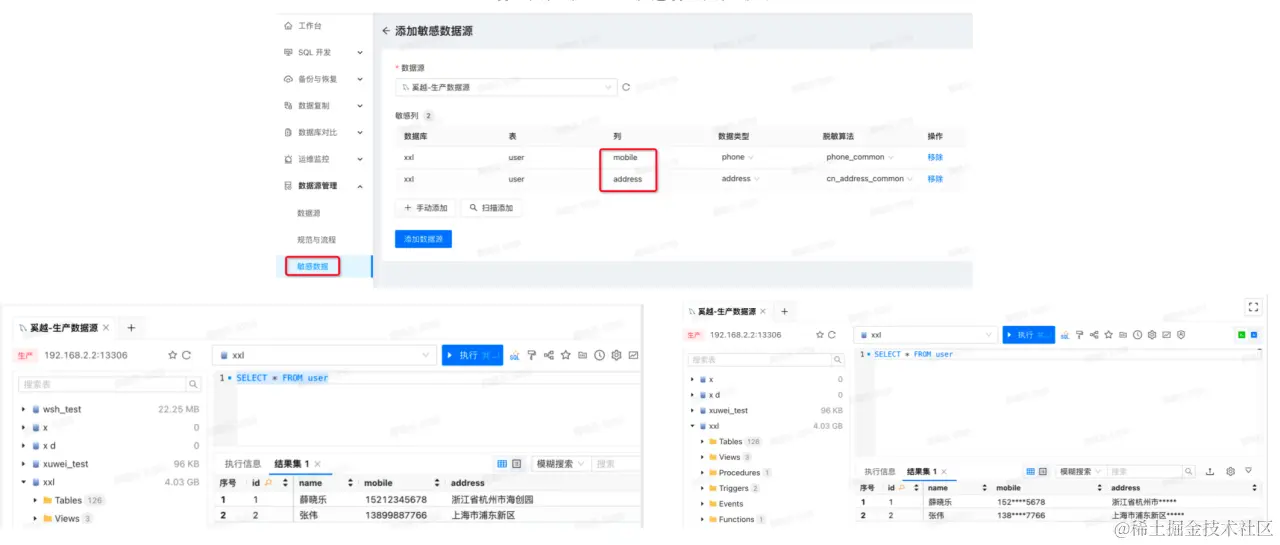Image resolution: width=1280 pixels, height=545 pixels.
Task: Click shield security icon in right window
Action: pos(1180,335)
